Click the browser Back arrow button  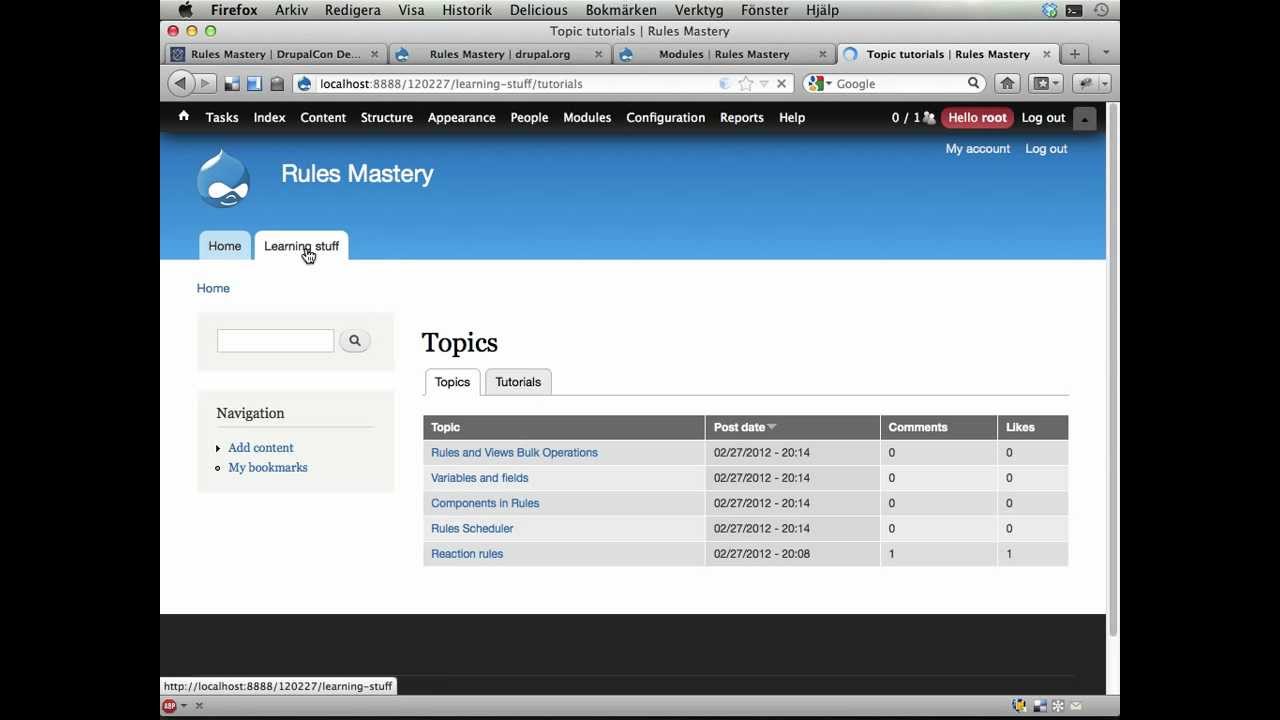[180, 84]
